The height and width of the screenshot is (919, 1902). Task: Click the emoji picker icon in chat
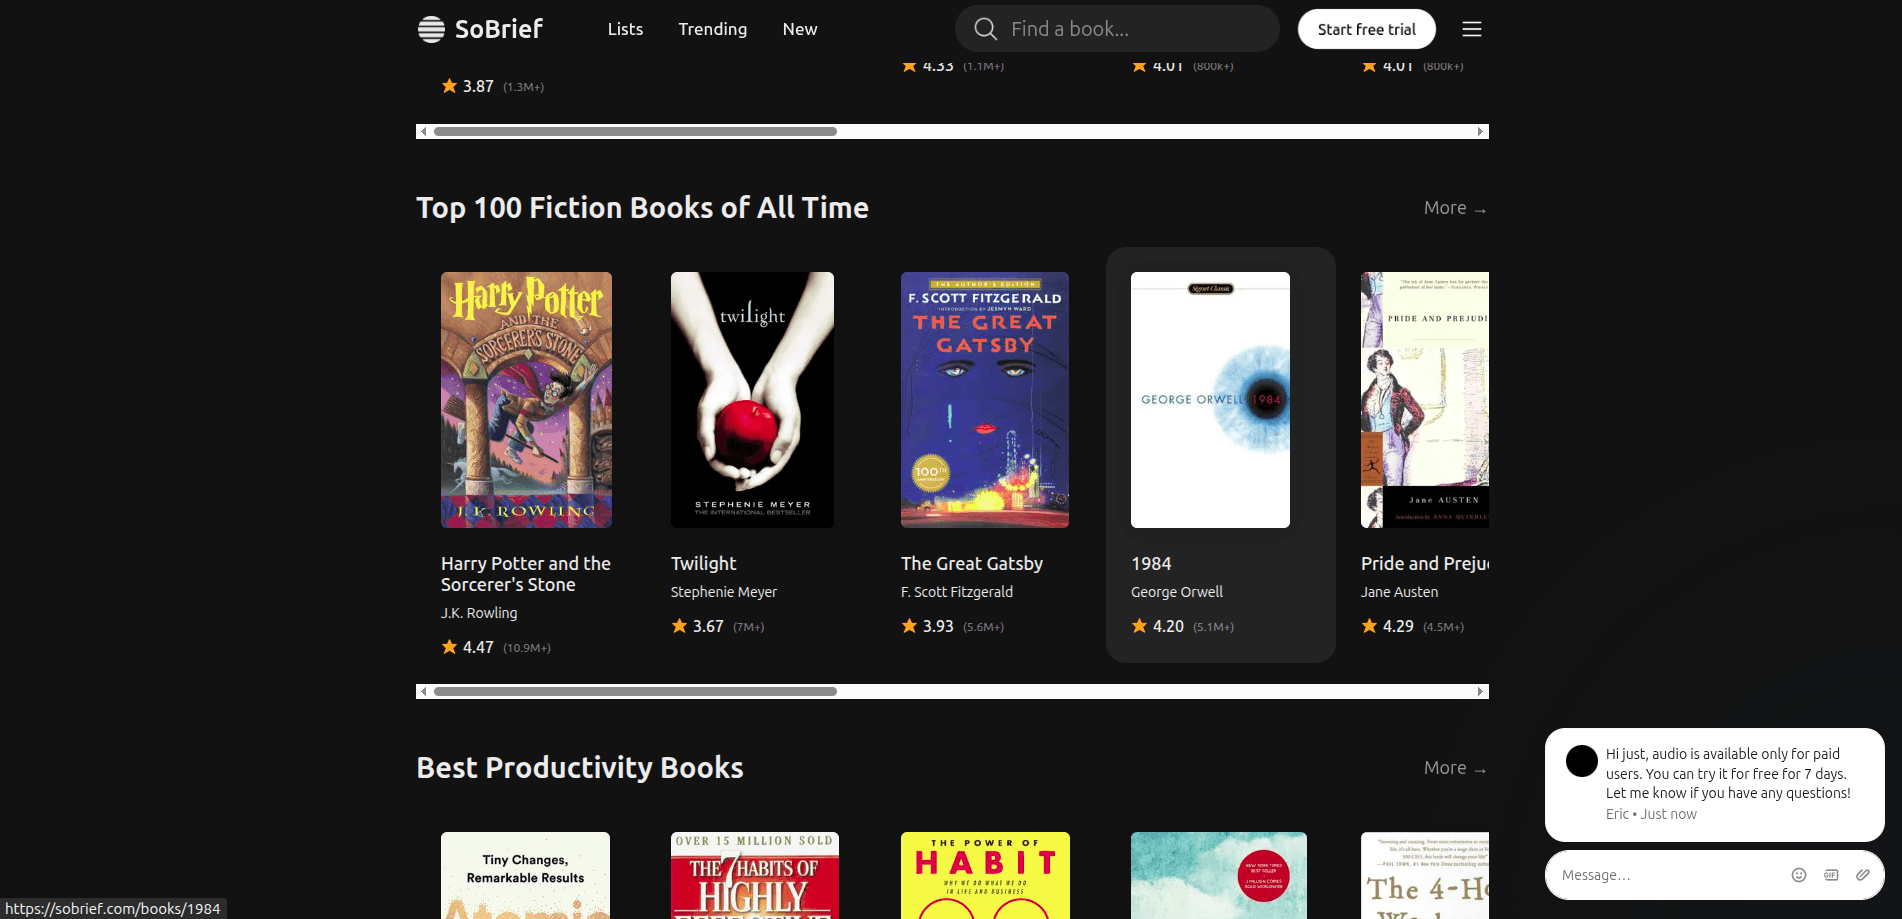click(1799, 875)
